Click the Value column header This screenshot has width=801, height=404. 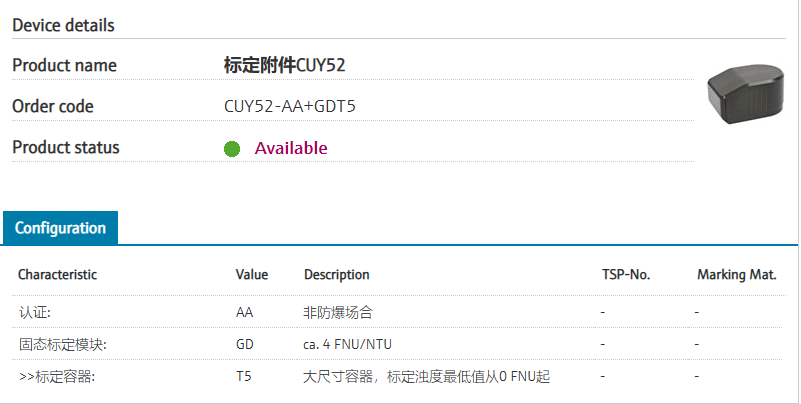pos(252,275)
